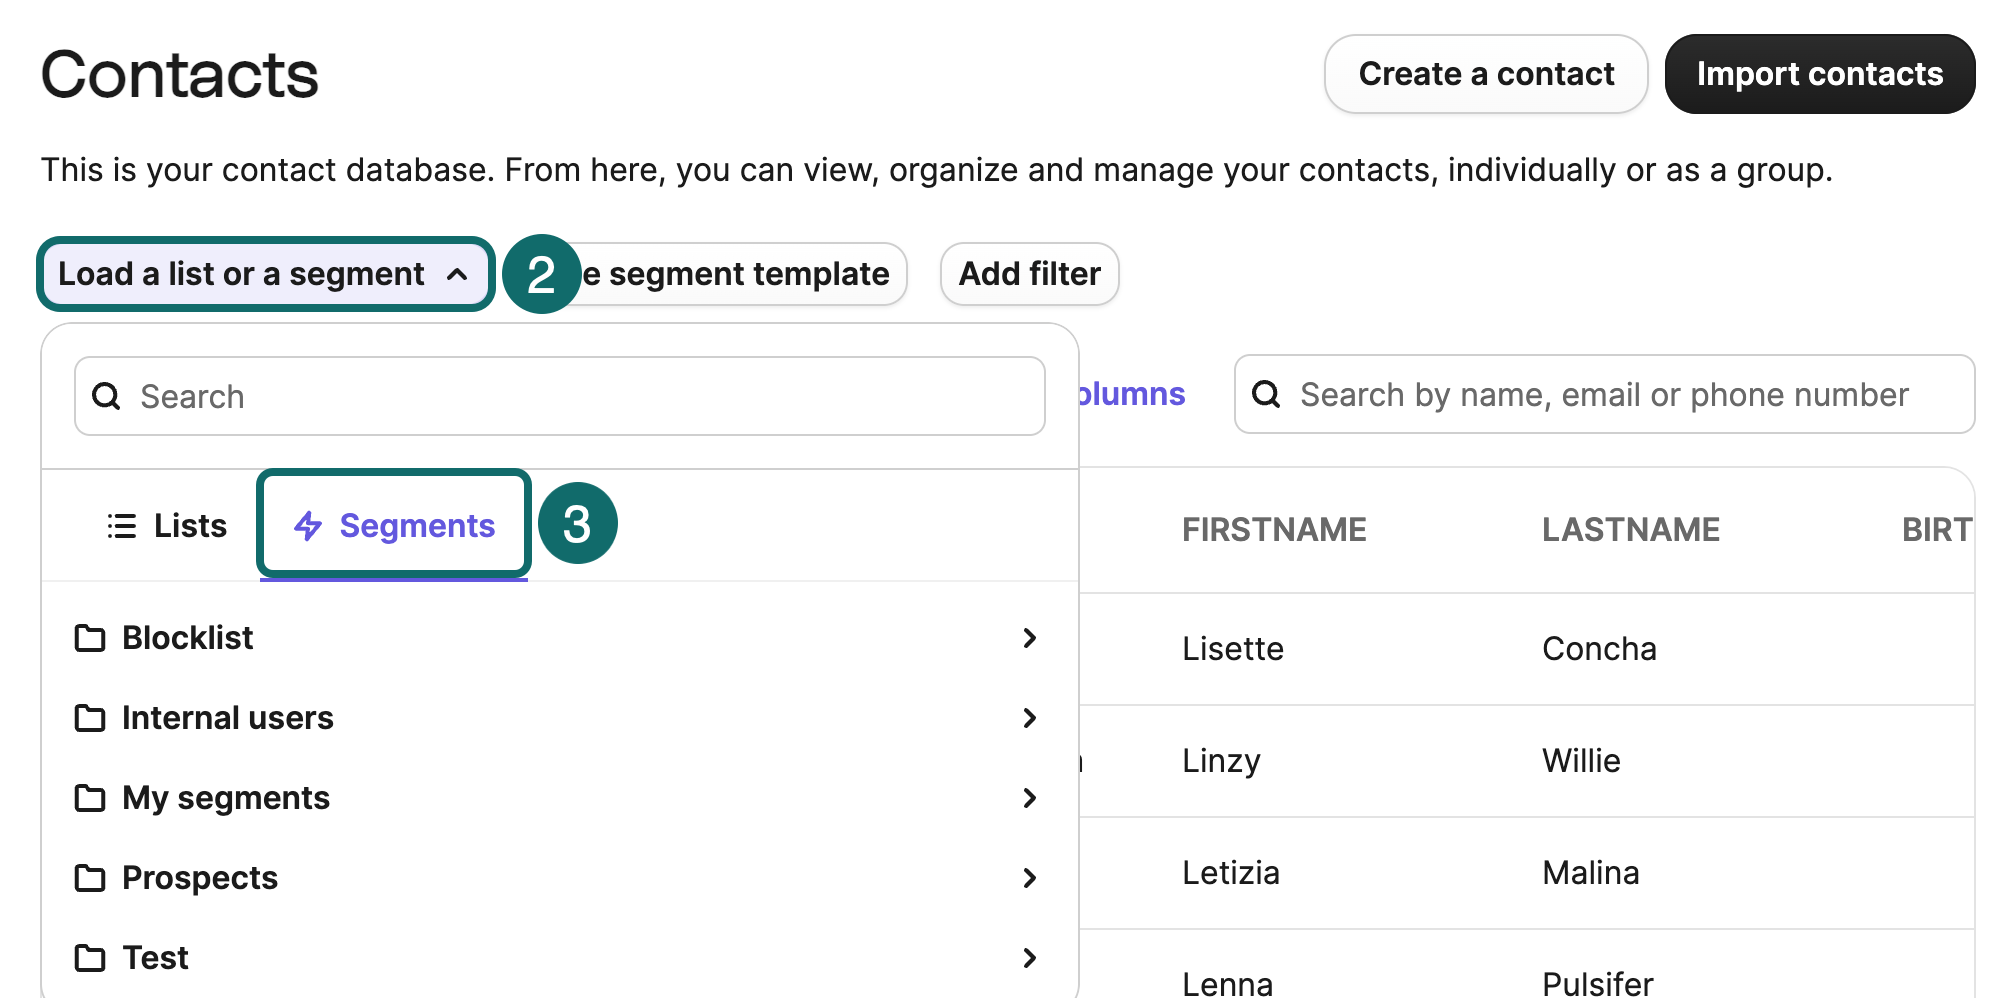This screenshot has height=998, width=2012.
Task: Click the folder icon next to My segments
Action: click(91, 798)
